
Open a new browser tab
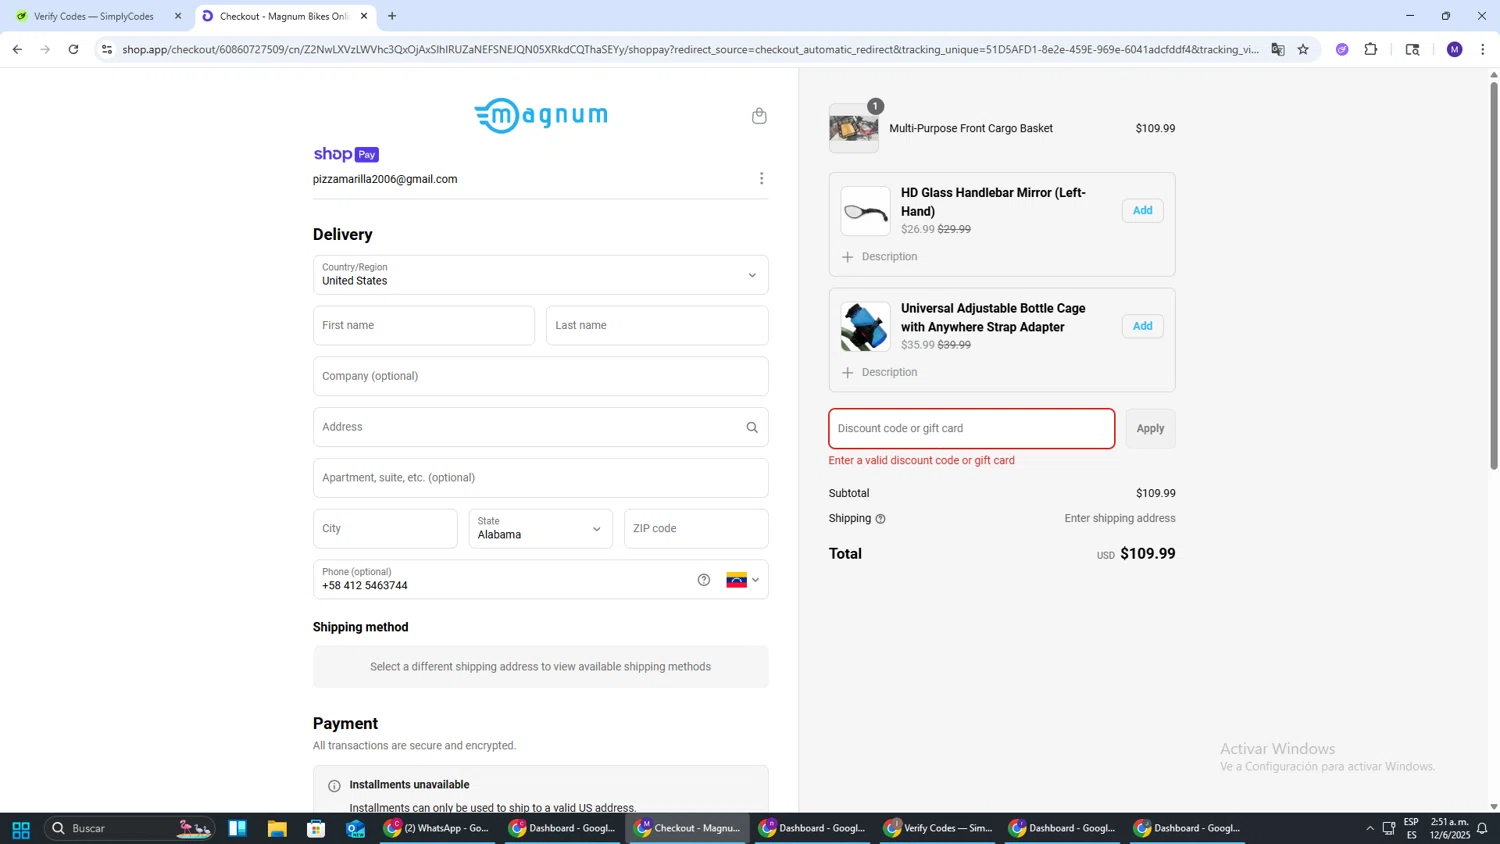tap(392, 16)
